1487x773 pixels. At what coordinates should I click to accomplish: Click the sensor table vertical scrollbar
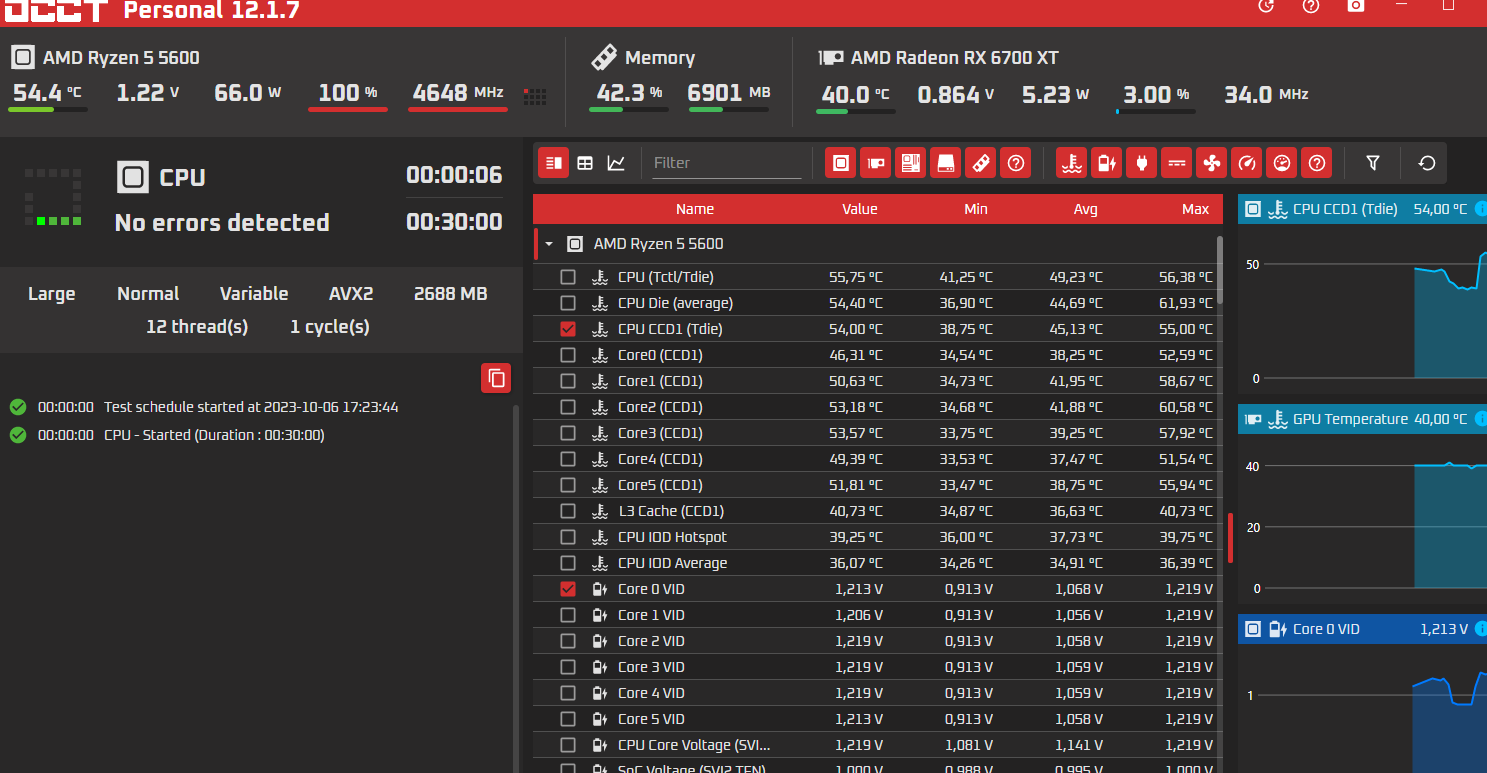click(x=1219, y=270)
